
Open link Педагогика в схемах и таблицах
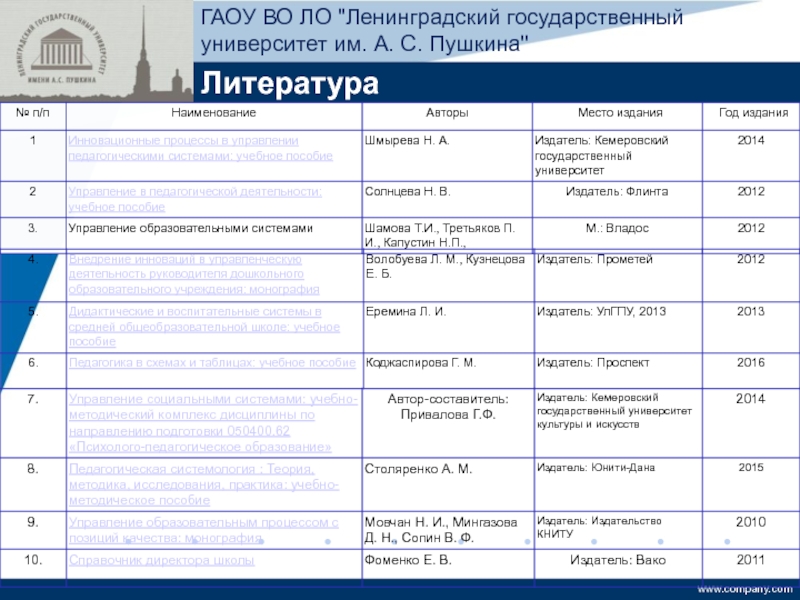(212, 363)
